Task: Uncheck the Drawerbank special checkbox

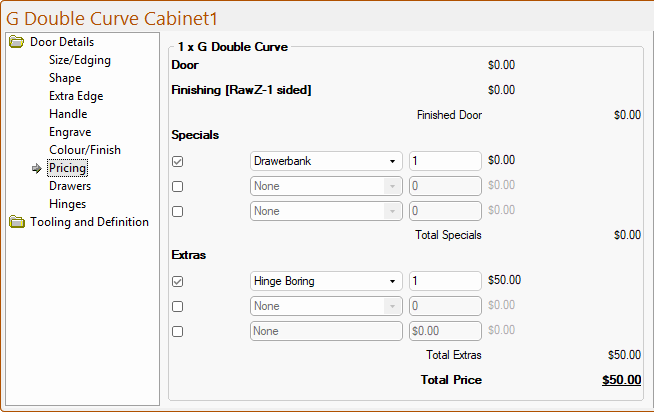Action: tap(178, 161)
